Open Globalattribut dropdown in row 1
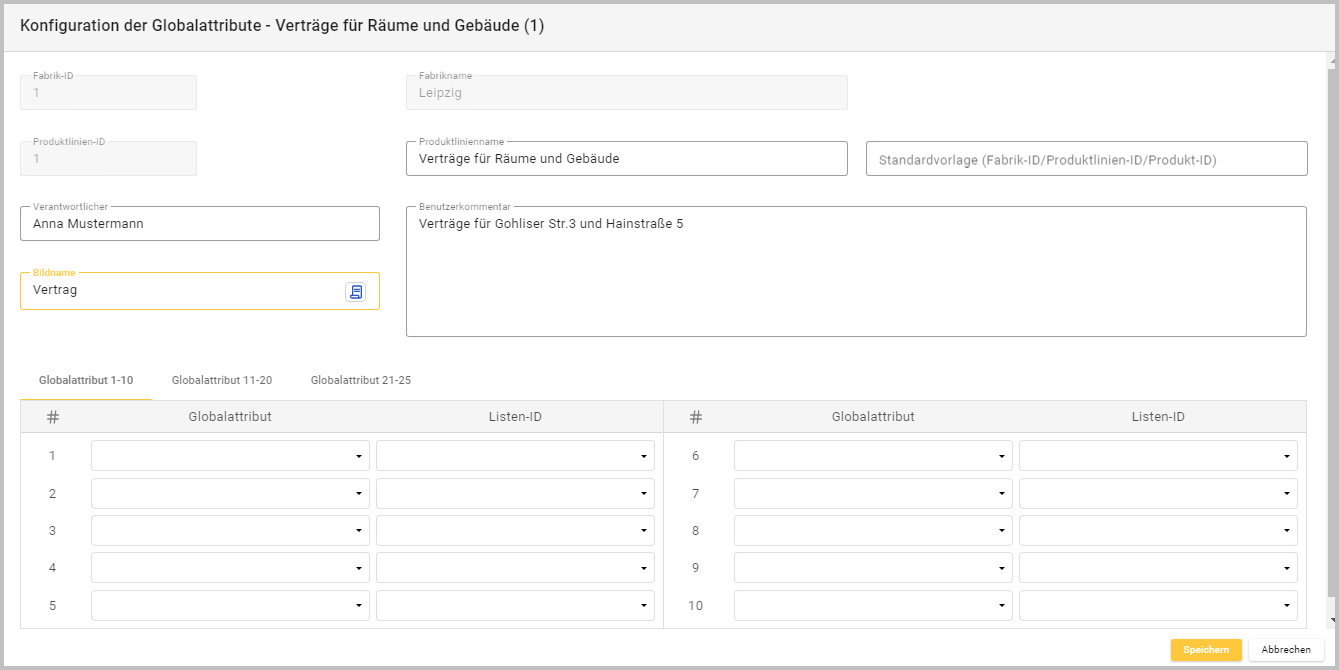Image resolution: width=1339 pixels, height=670 pixels. (230, 456)
